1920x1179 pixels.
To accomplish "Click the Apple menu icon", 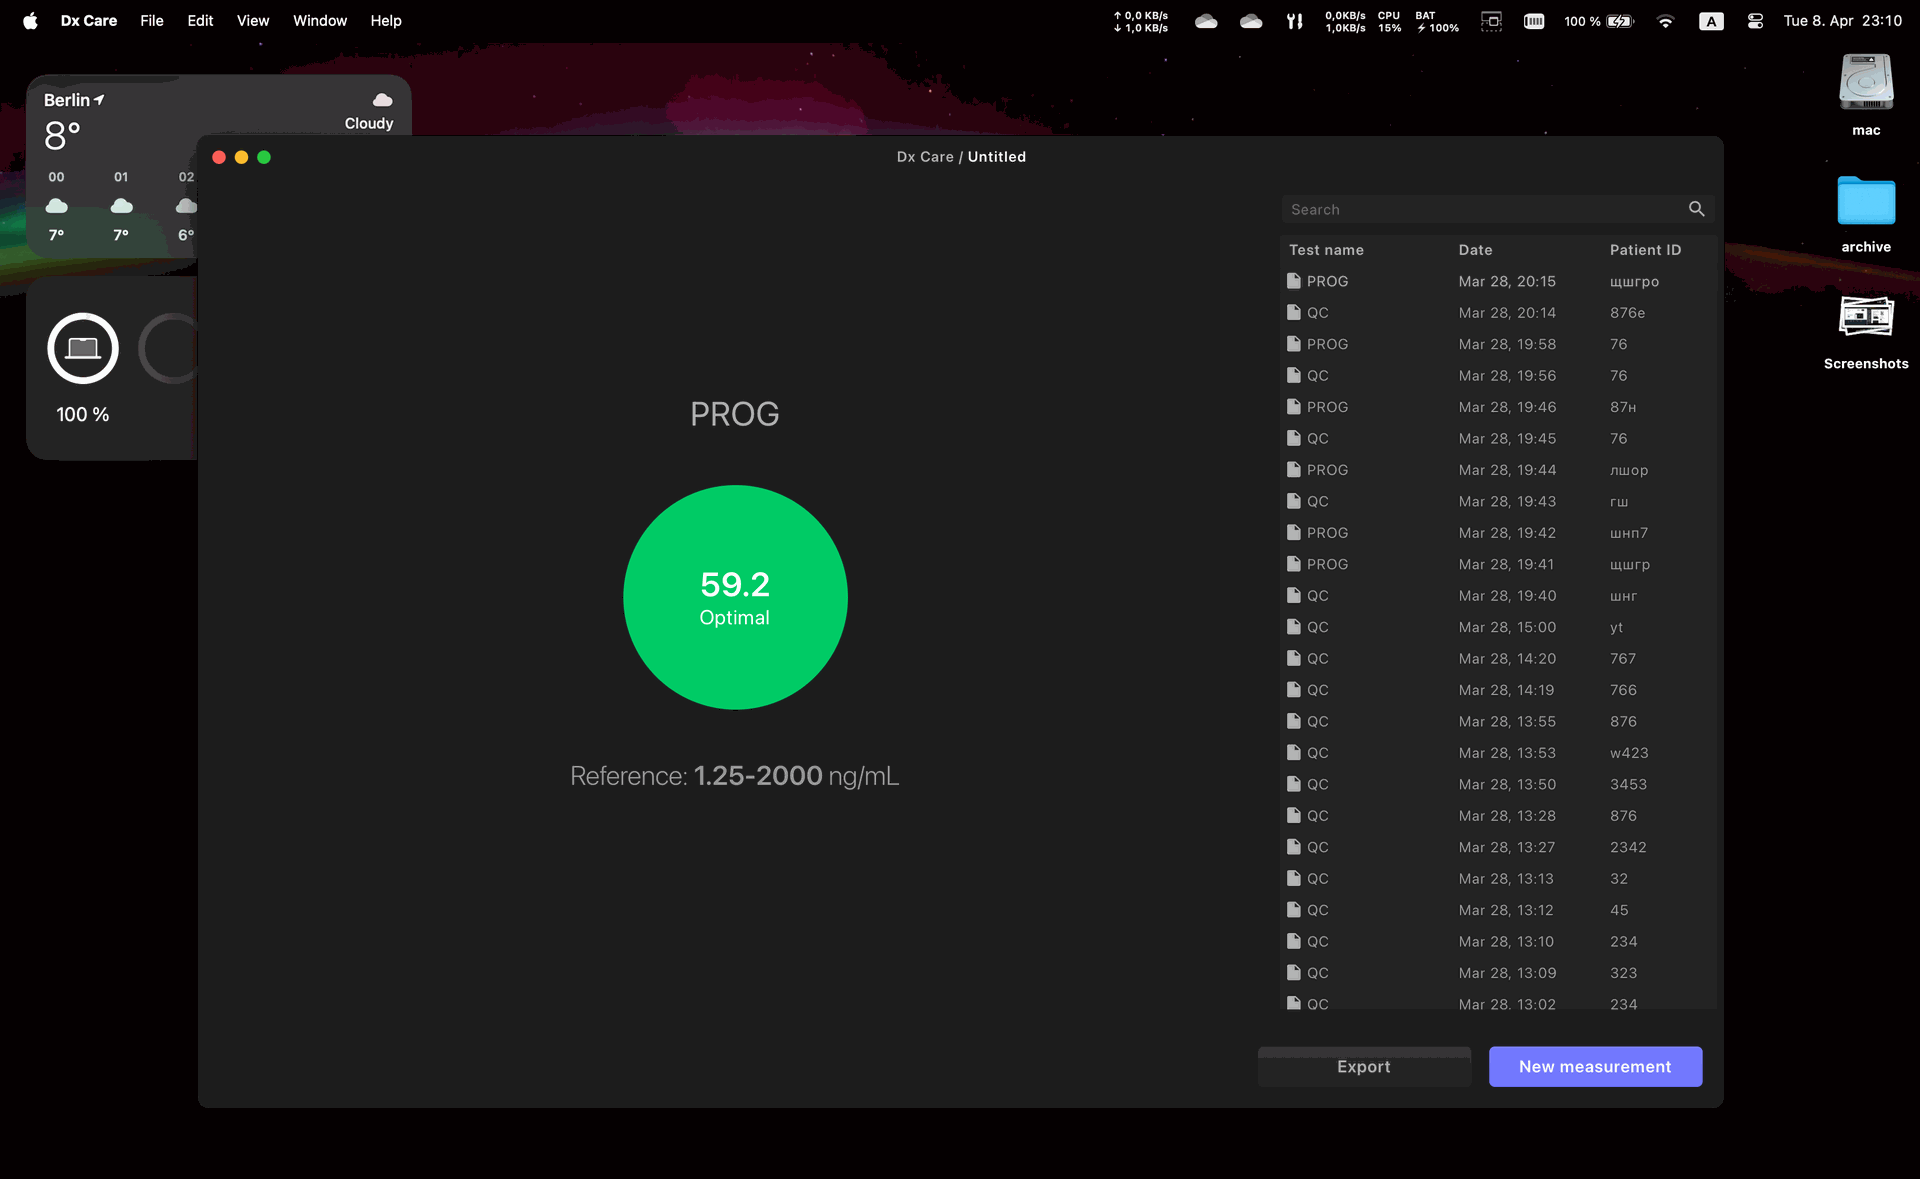I will click(x=30, y=21).
